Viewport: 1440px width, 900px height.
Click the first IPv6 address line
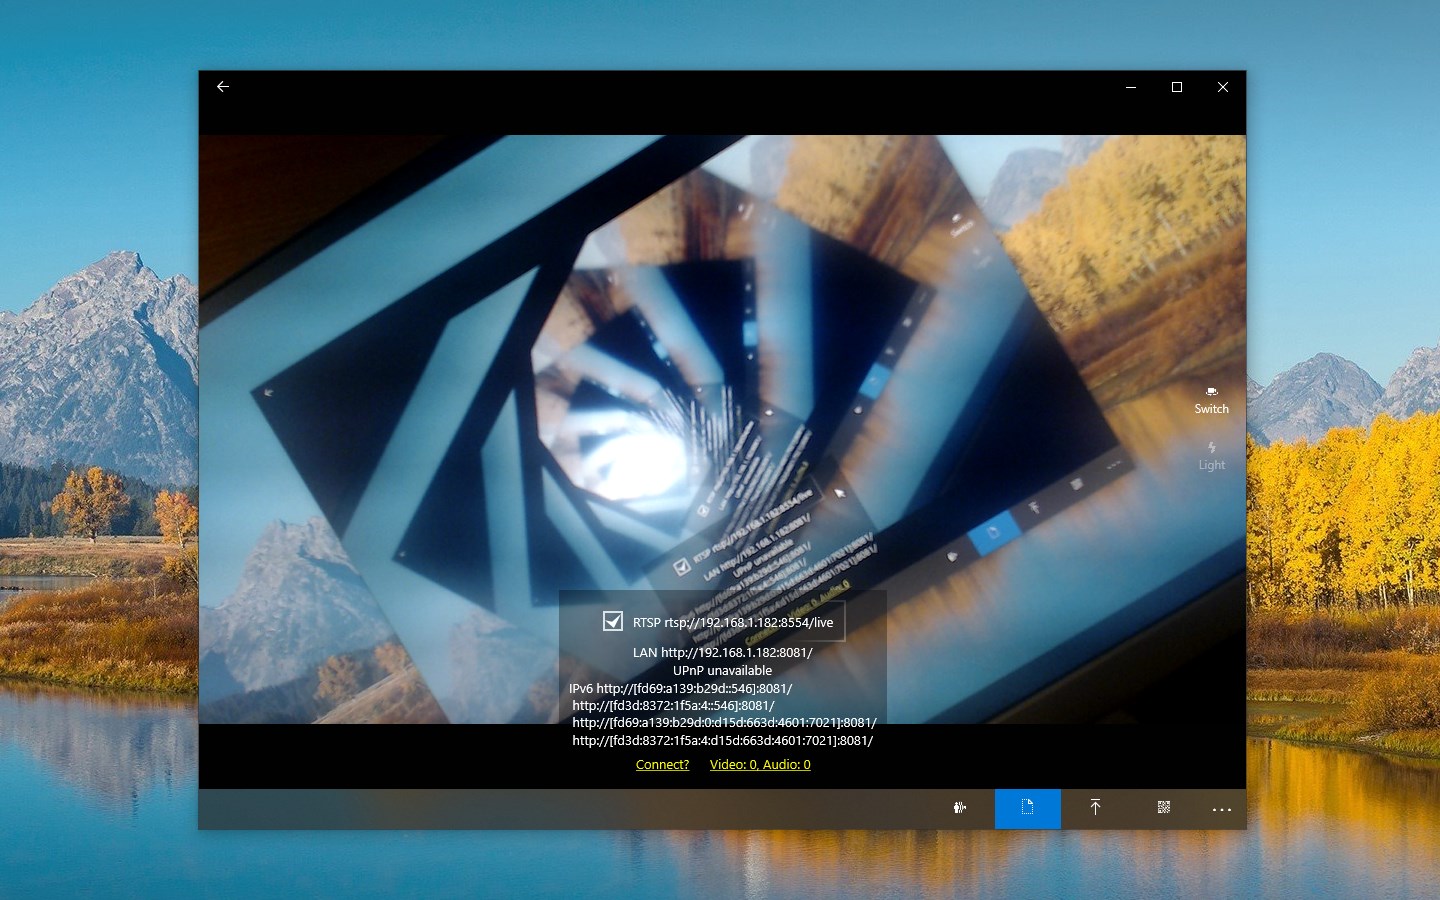(681, 688)
